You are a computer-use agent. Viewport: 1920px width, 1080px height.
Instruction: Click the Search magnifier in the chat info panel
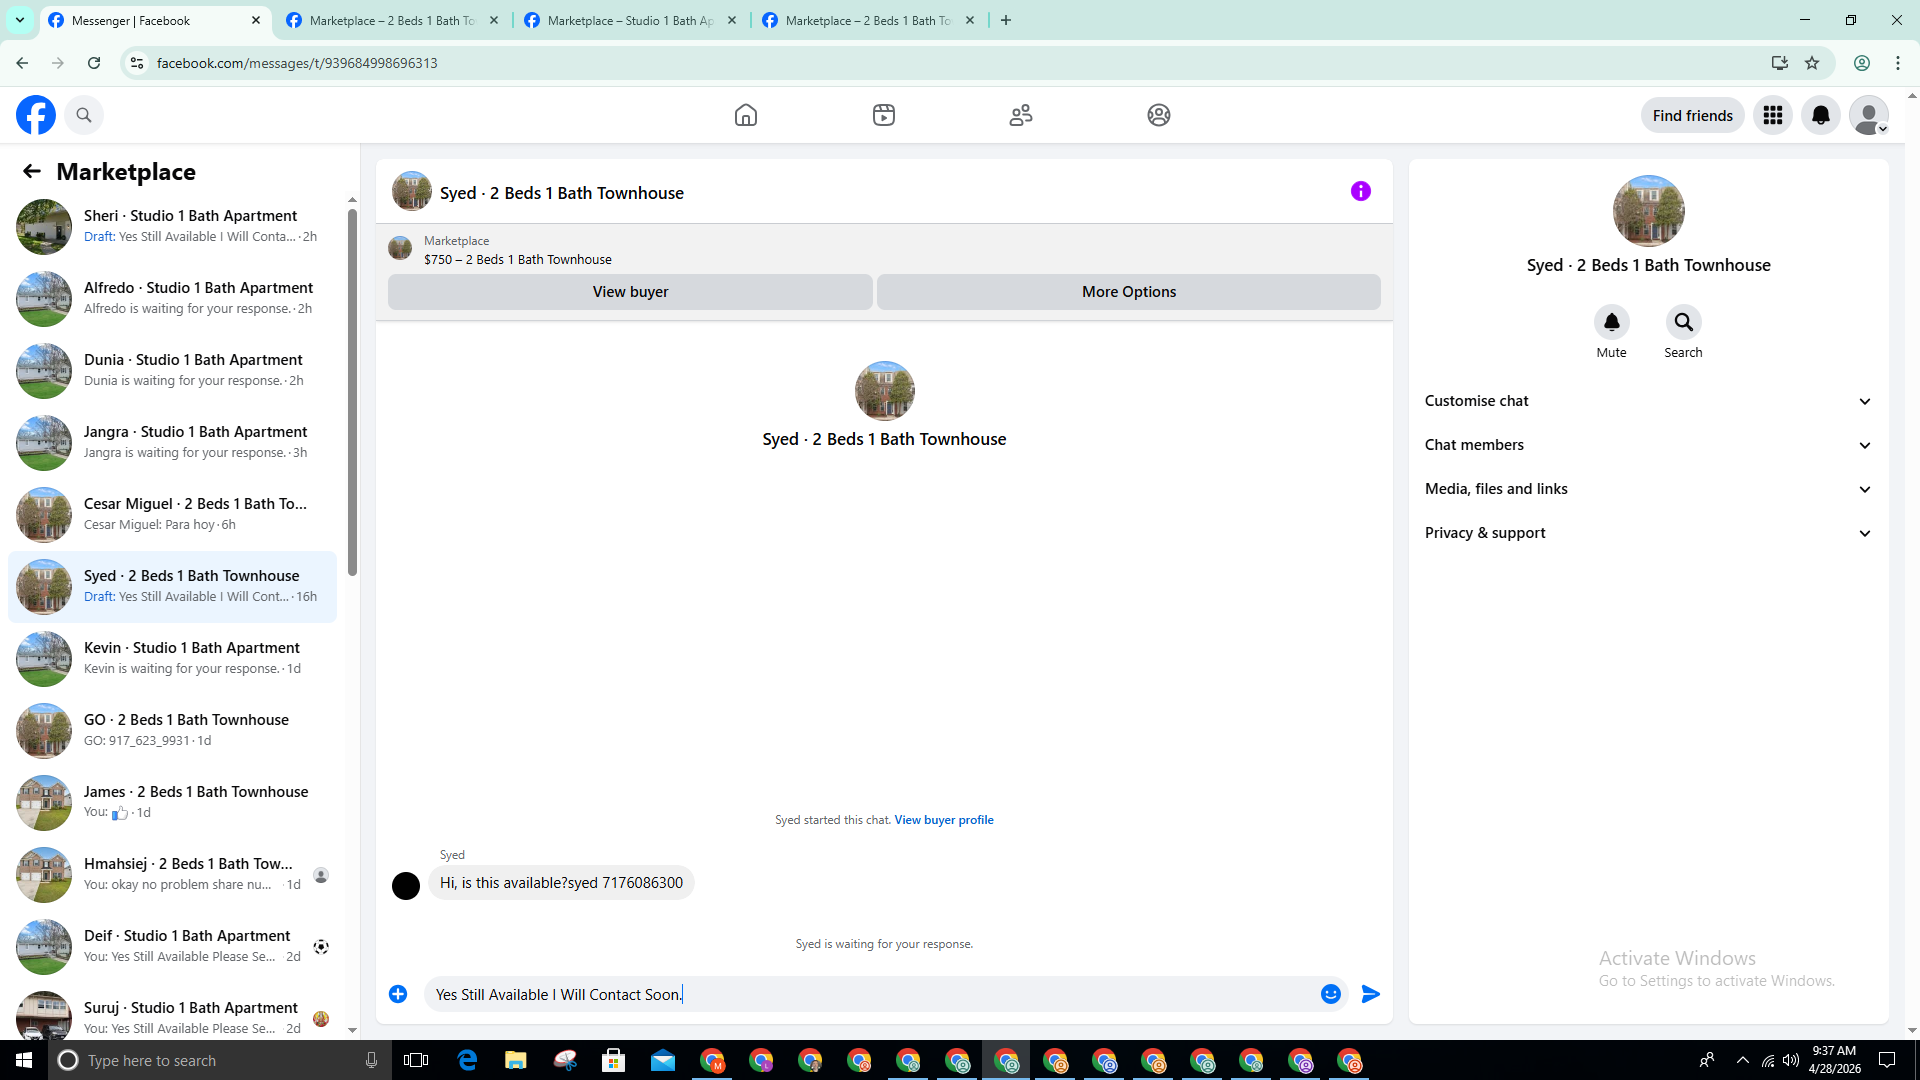coord(1683,322)
